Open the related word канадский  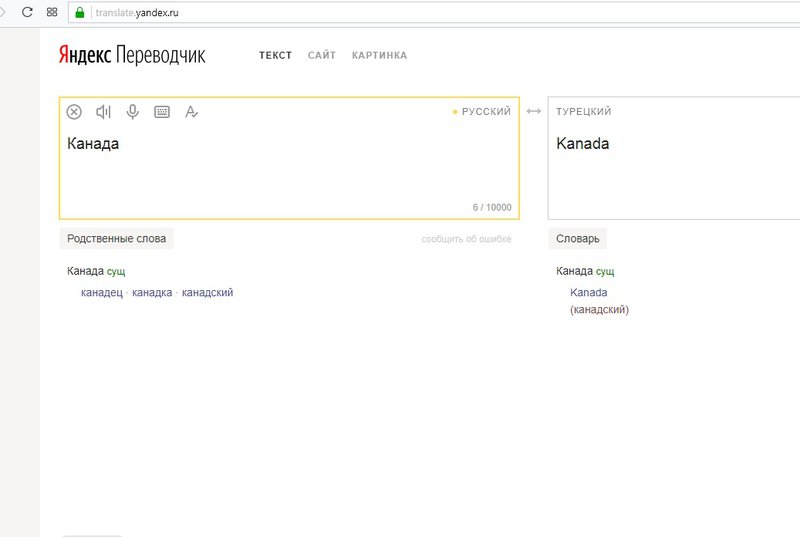pos(208,293)
